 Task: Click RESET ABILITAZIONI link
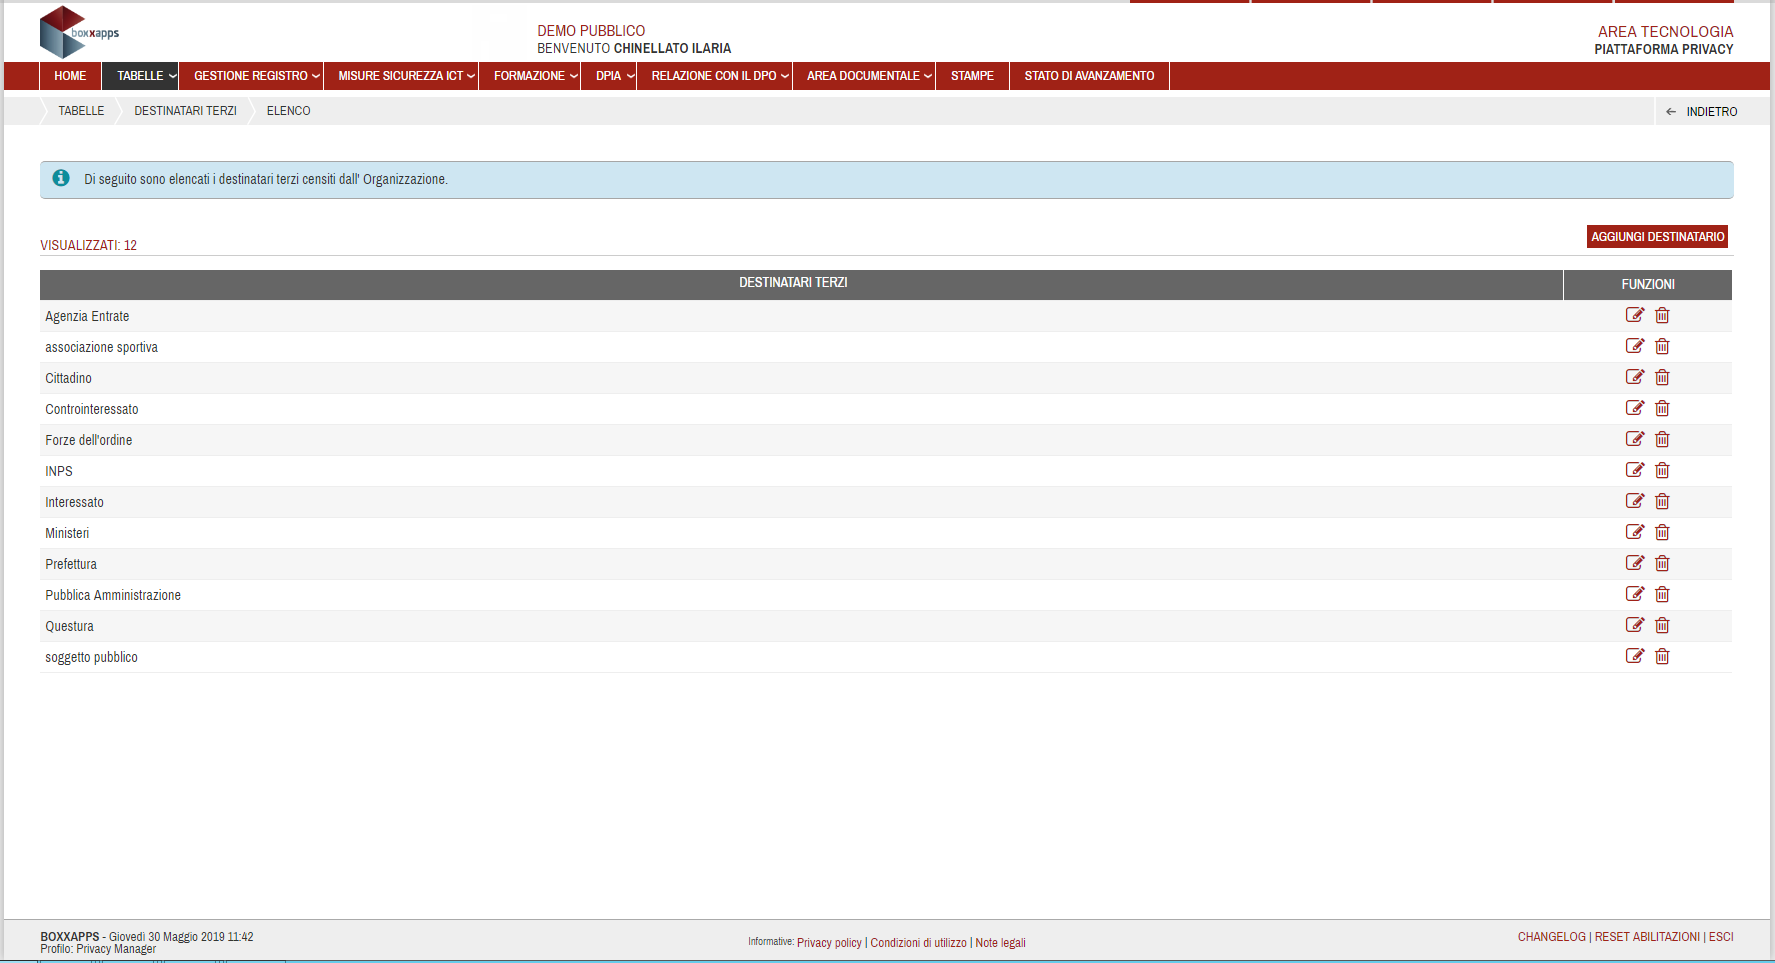[x=1647, y=937]
